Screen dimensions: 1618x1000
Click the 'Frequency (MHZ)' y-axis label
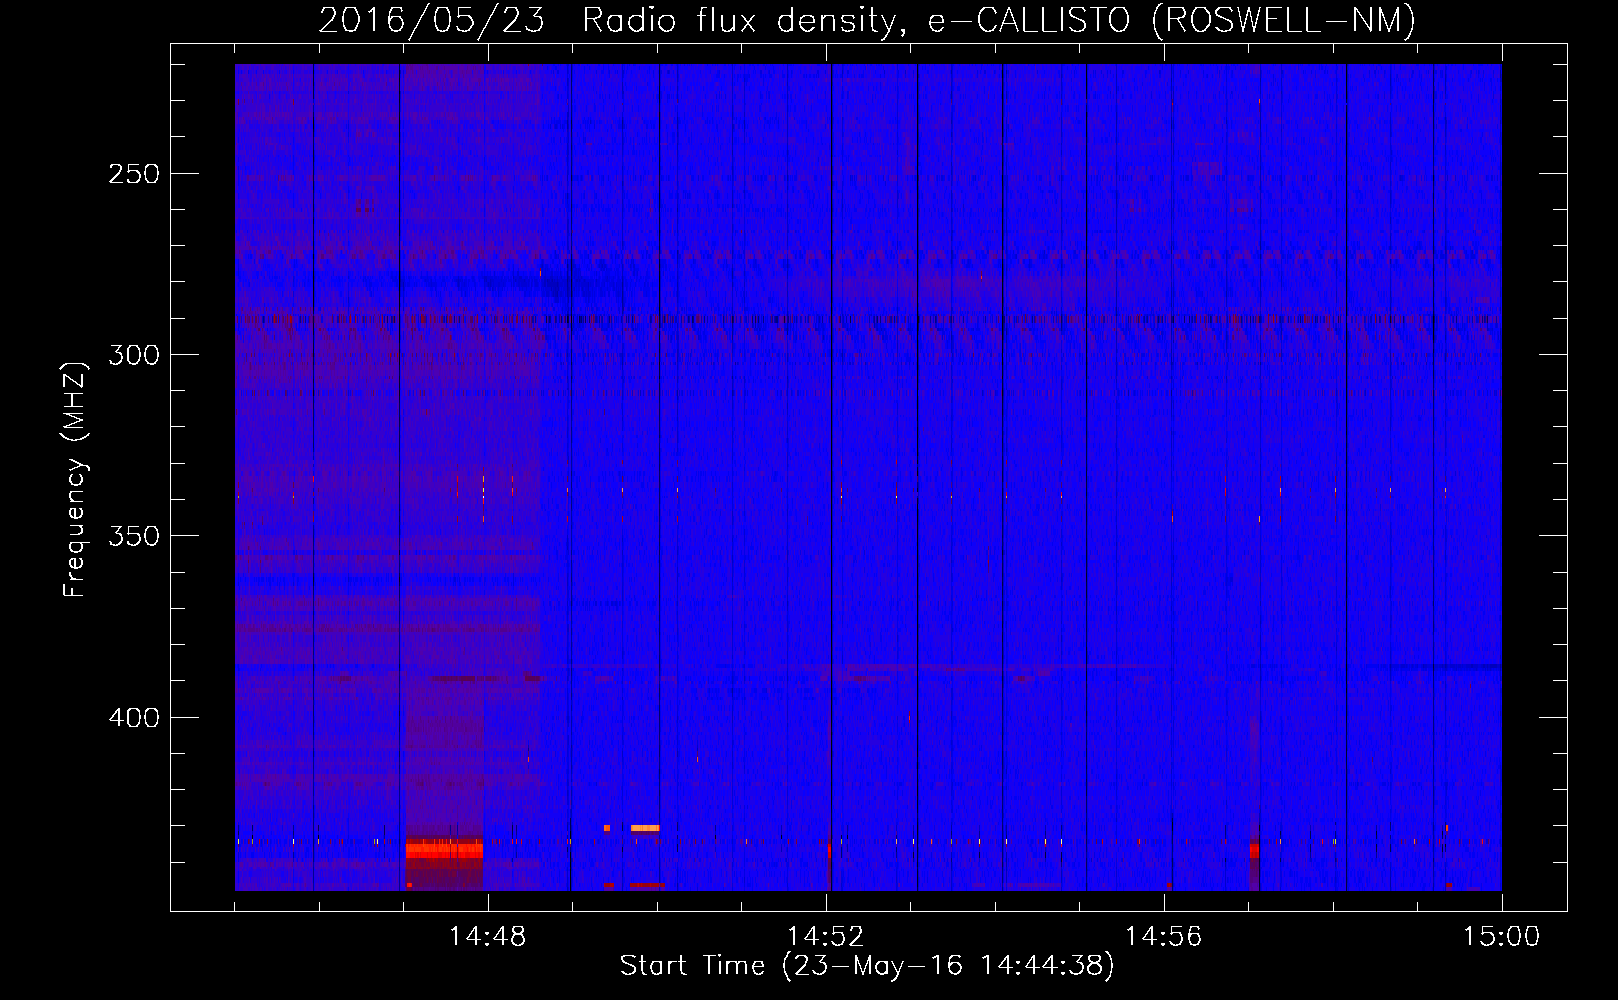[x=75, y=480]
